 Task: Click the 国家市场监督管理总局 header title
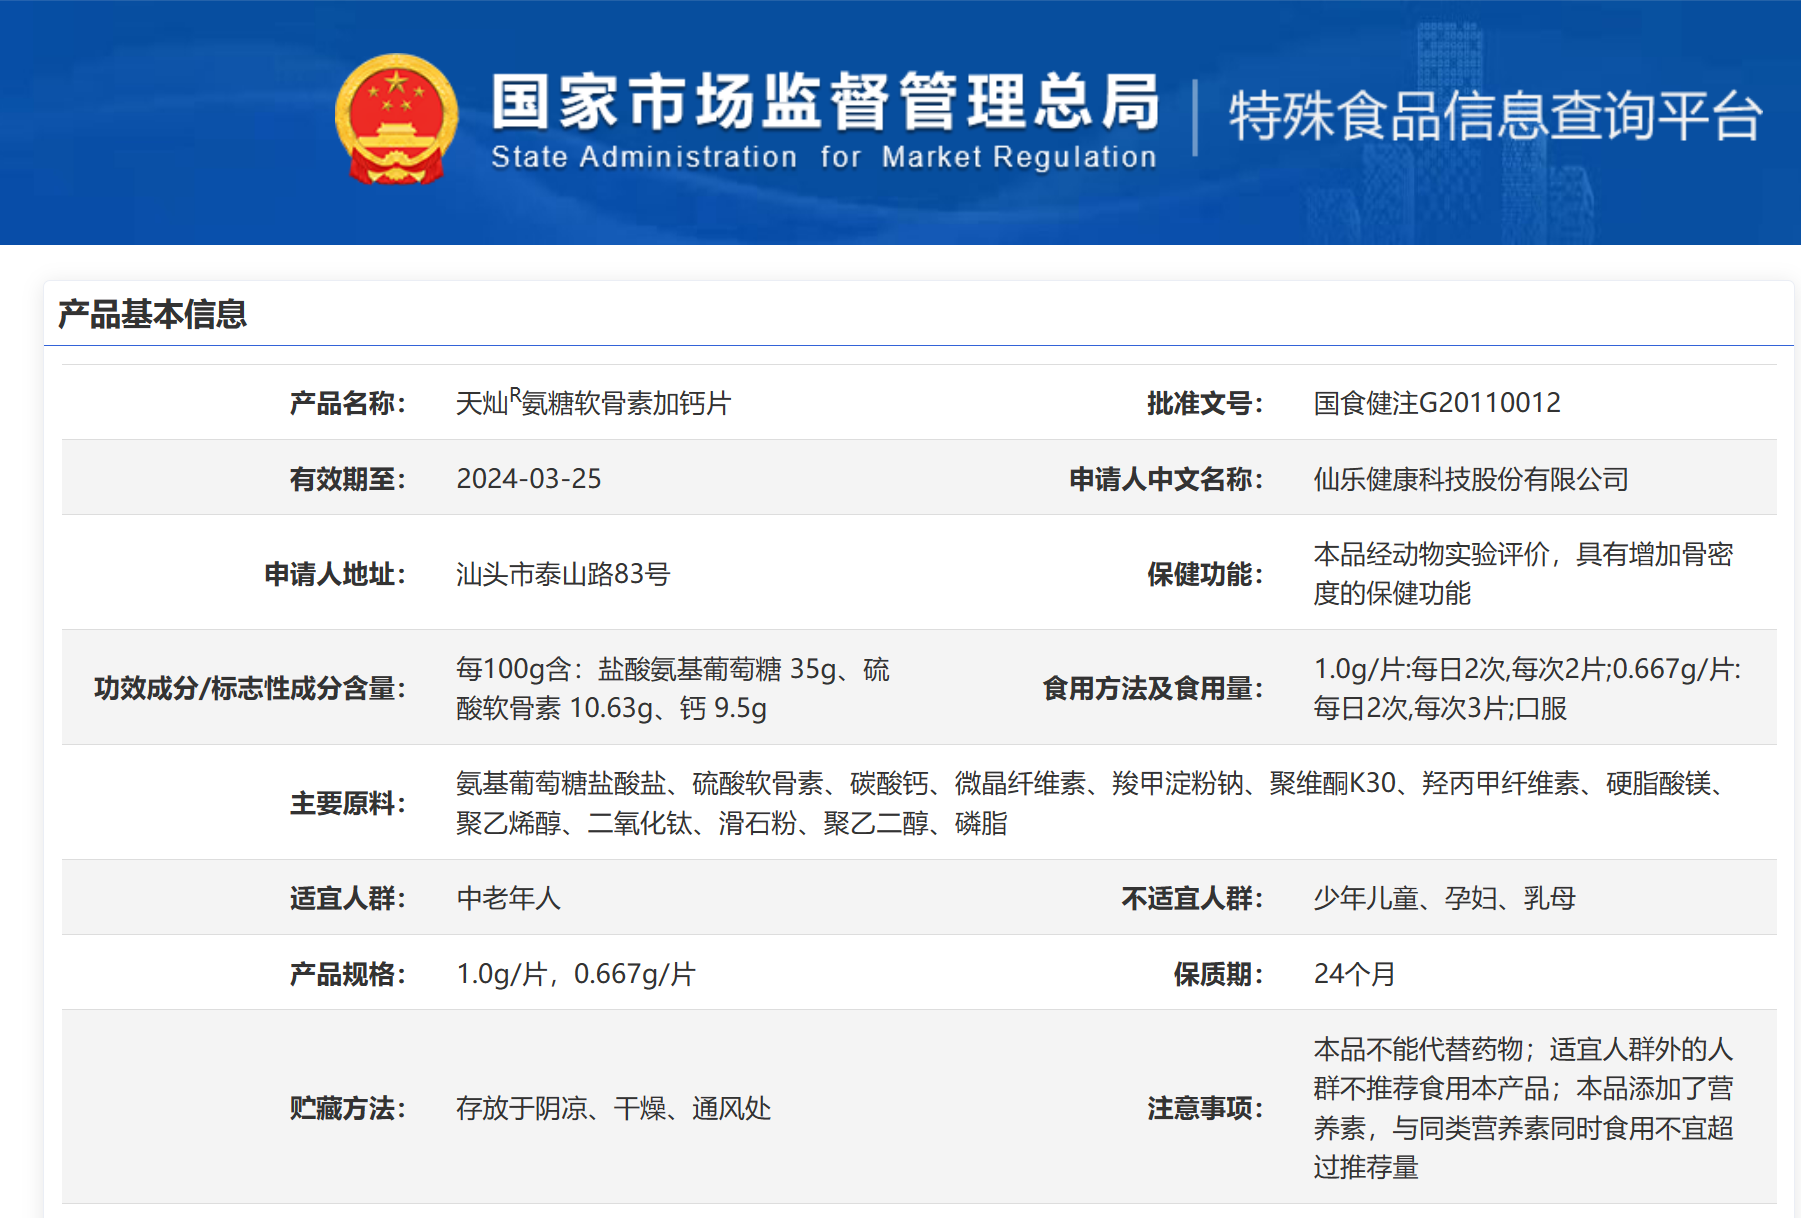826,101
